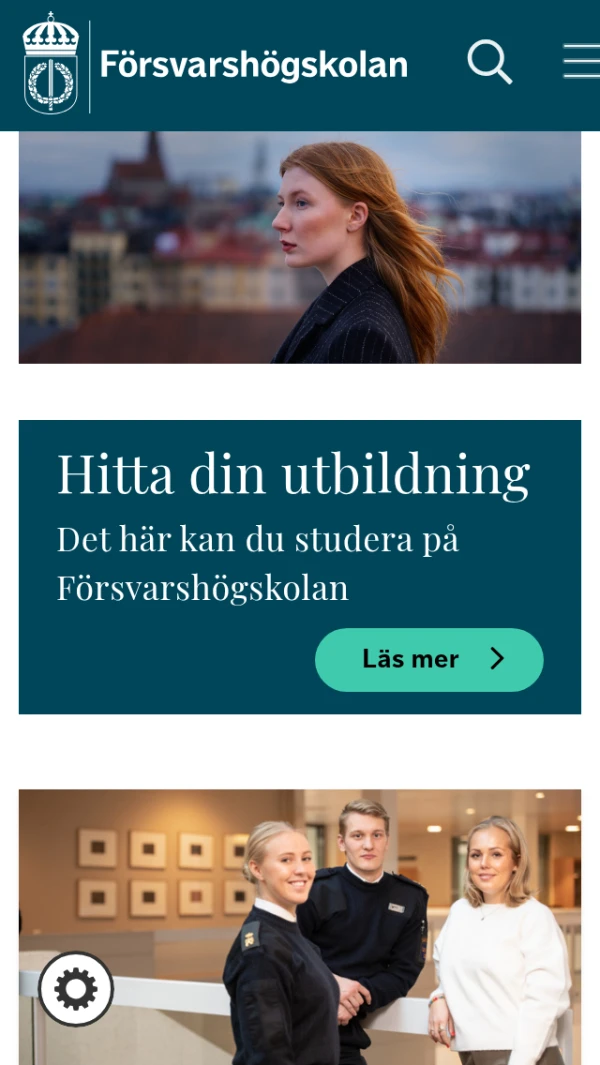This screenshot has width=600, height=1065.
Task: Open the hamburger menu icon
Action: (582, 62)
